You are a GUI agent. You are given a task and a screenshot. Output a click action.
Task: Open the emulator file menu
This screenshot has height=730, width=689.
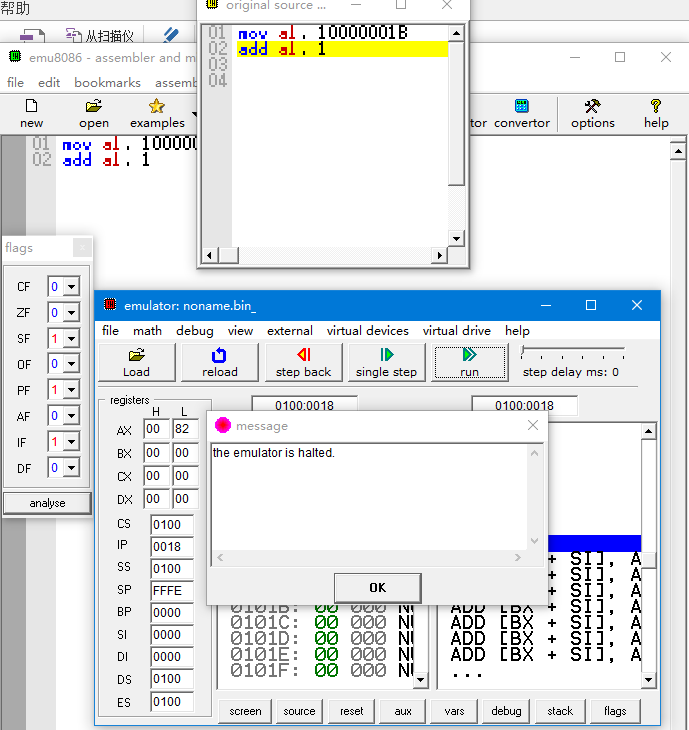pos(110,331)
